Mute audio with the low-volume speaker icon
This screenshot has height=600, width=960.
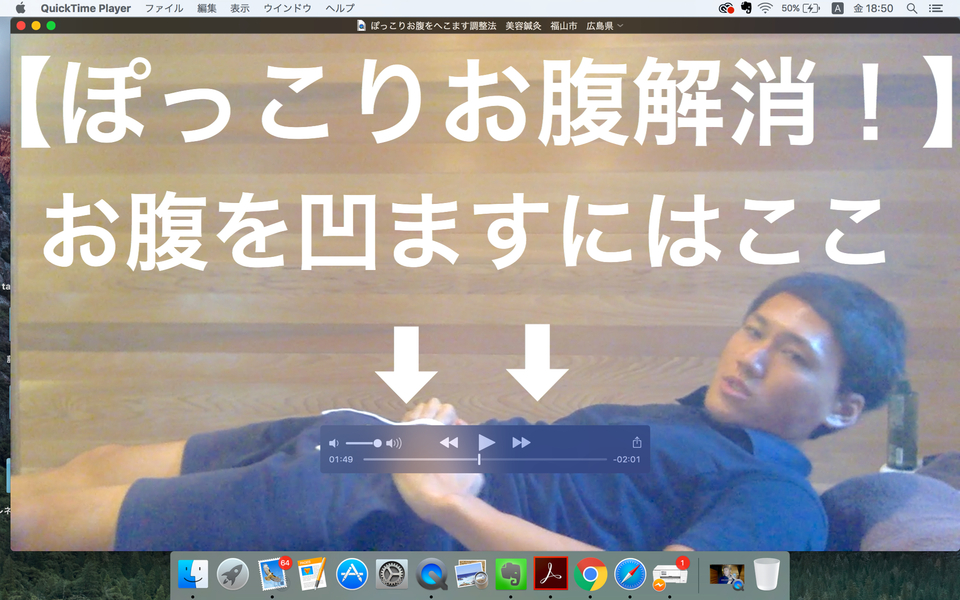(334, 443)
